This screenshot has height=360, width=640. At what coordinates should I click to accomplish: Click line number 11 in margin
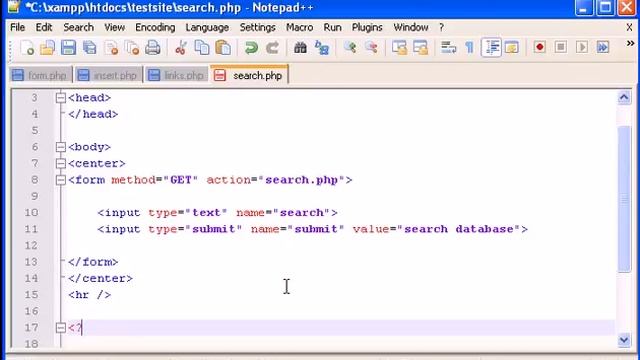click(31, 229)
